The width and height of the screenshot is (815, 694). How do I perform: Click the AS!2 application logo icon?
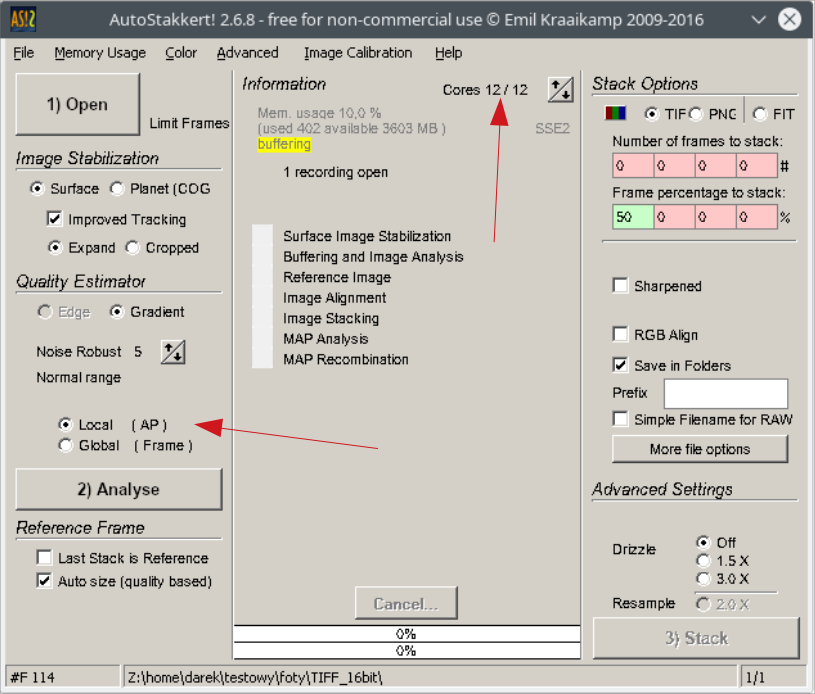pos(23,19)
